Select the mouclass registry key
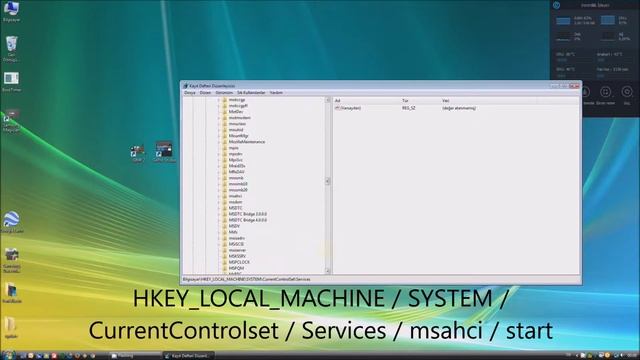The image size is (640, 360). [x=237, y=124]
